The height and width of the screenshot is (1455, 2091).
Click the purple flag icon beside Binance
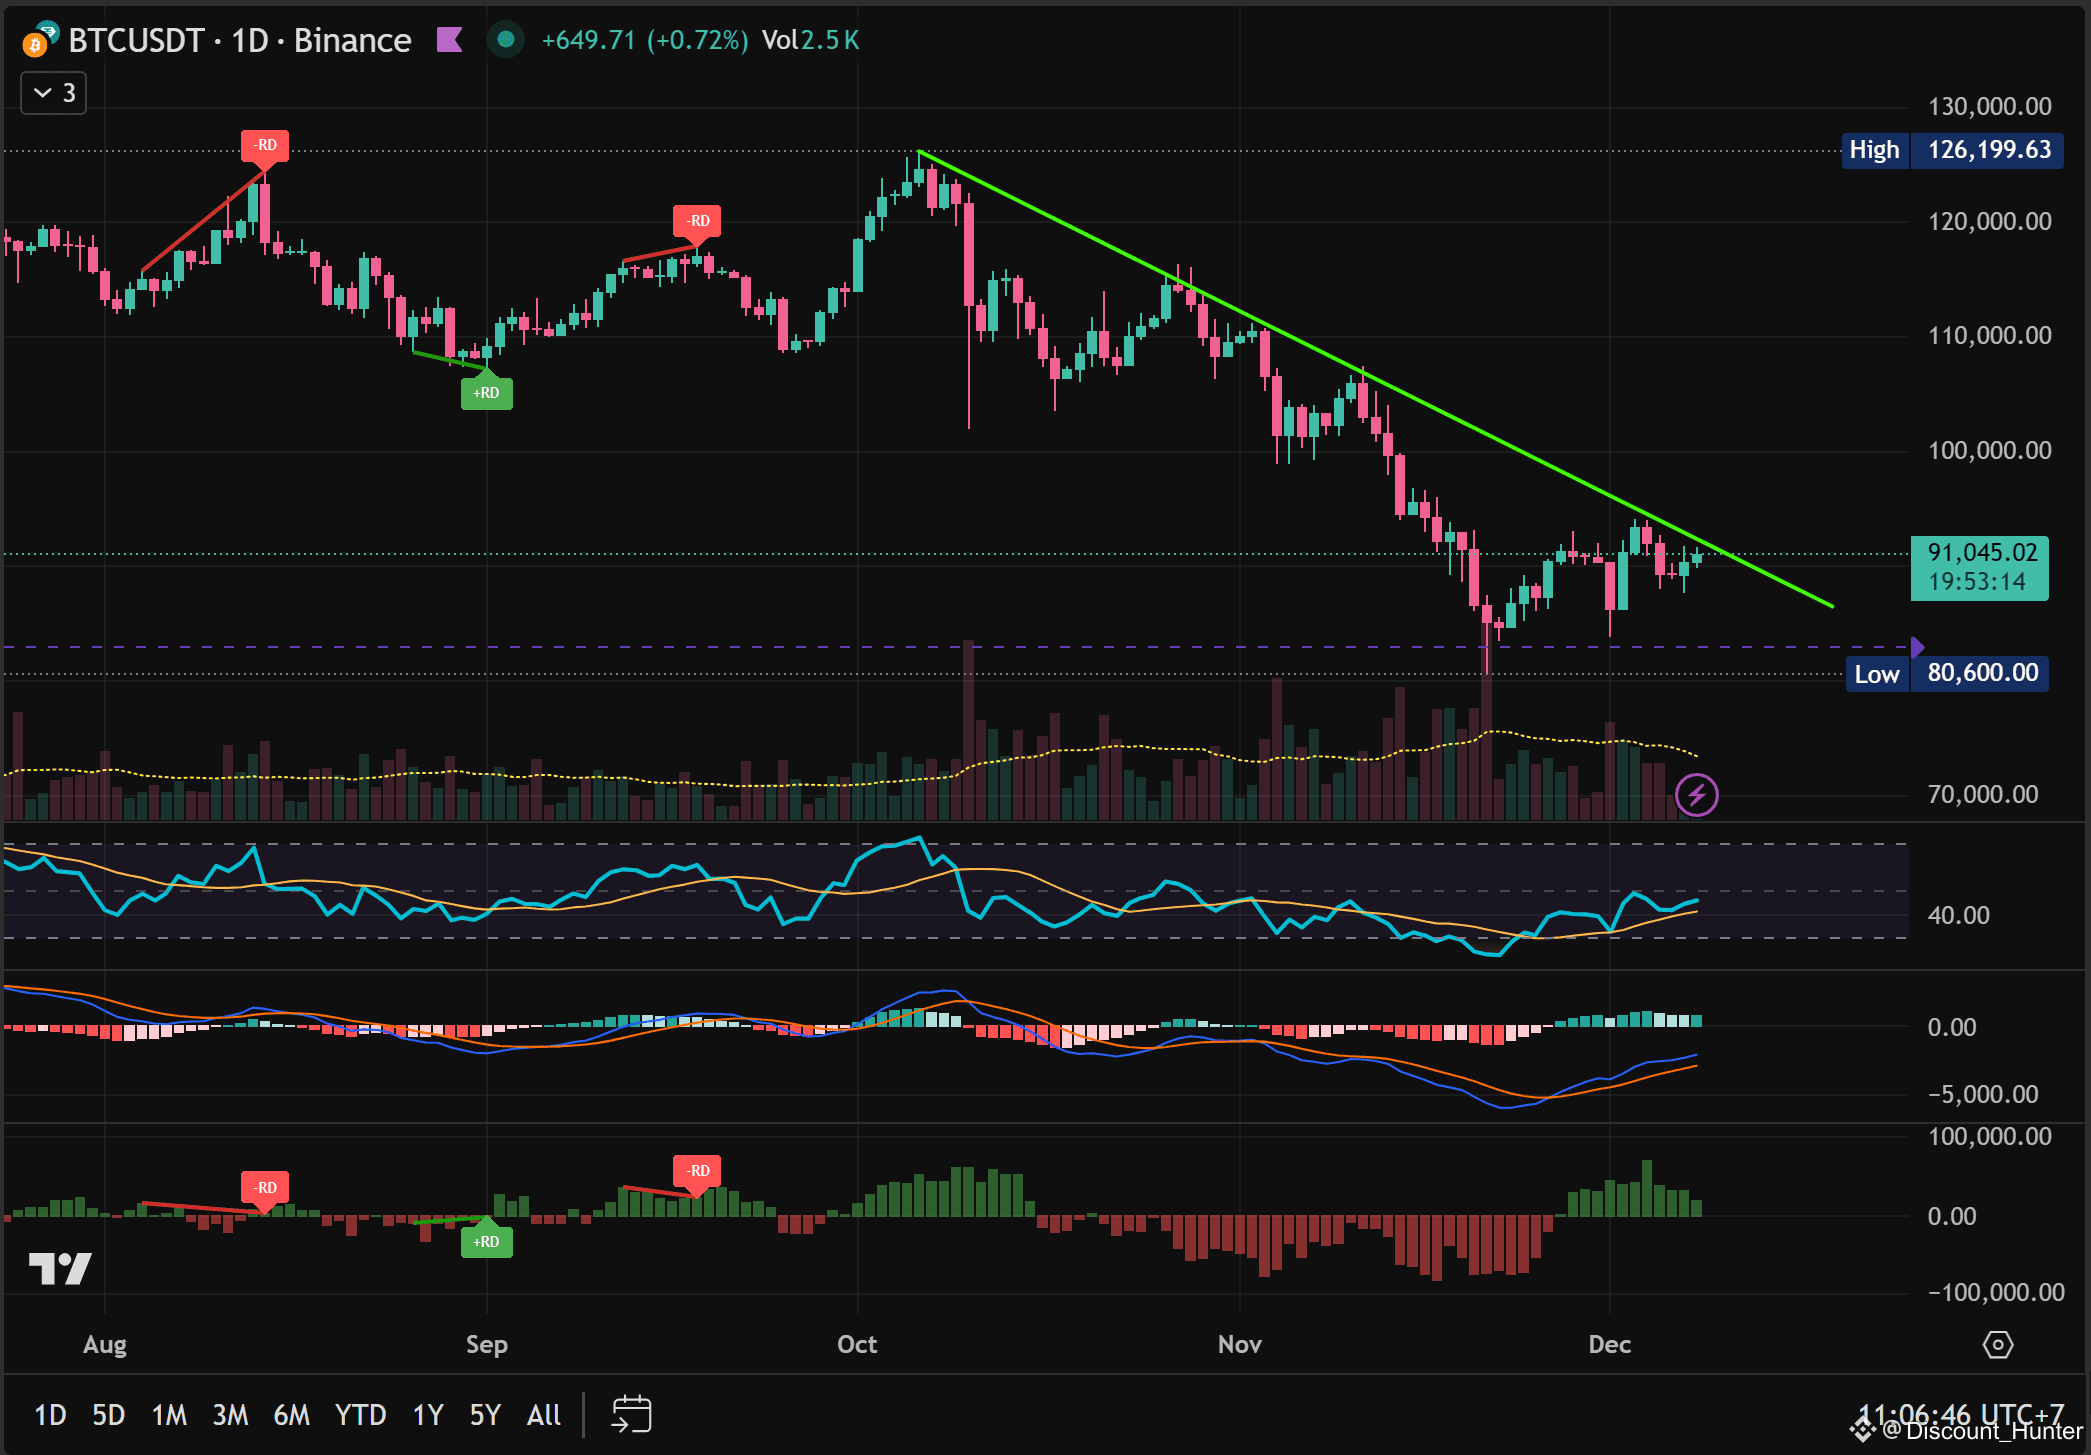click(x=450, y=40)
